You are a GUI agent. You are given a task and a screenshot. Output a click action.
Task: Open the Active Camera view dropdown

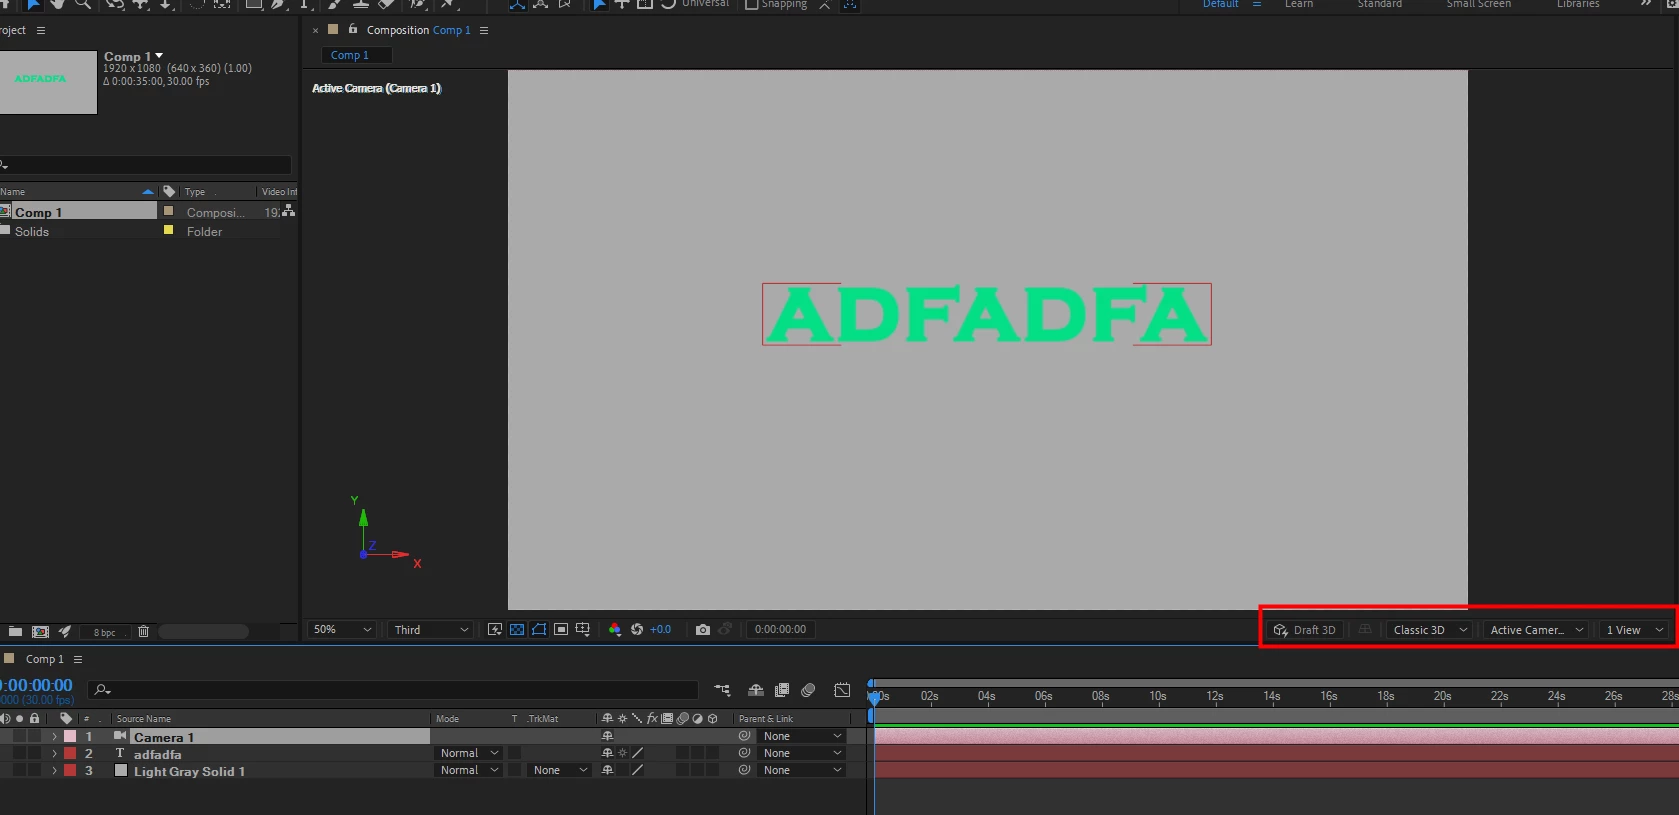1535,629
